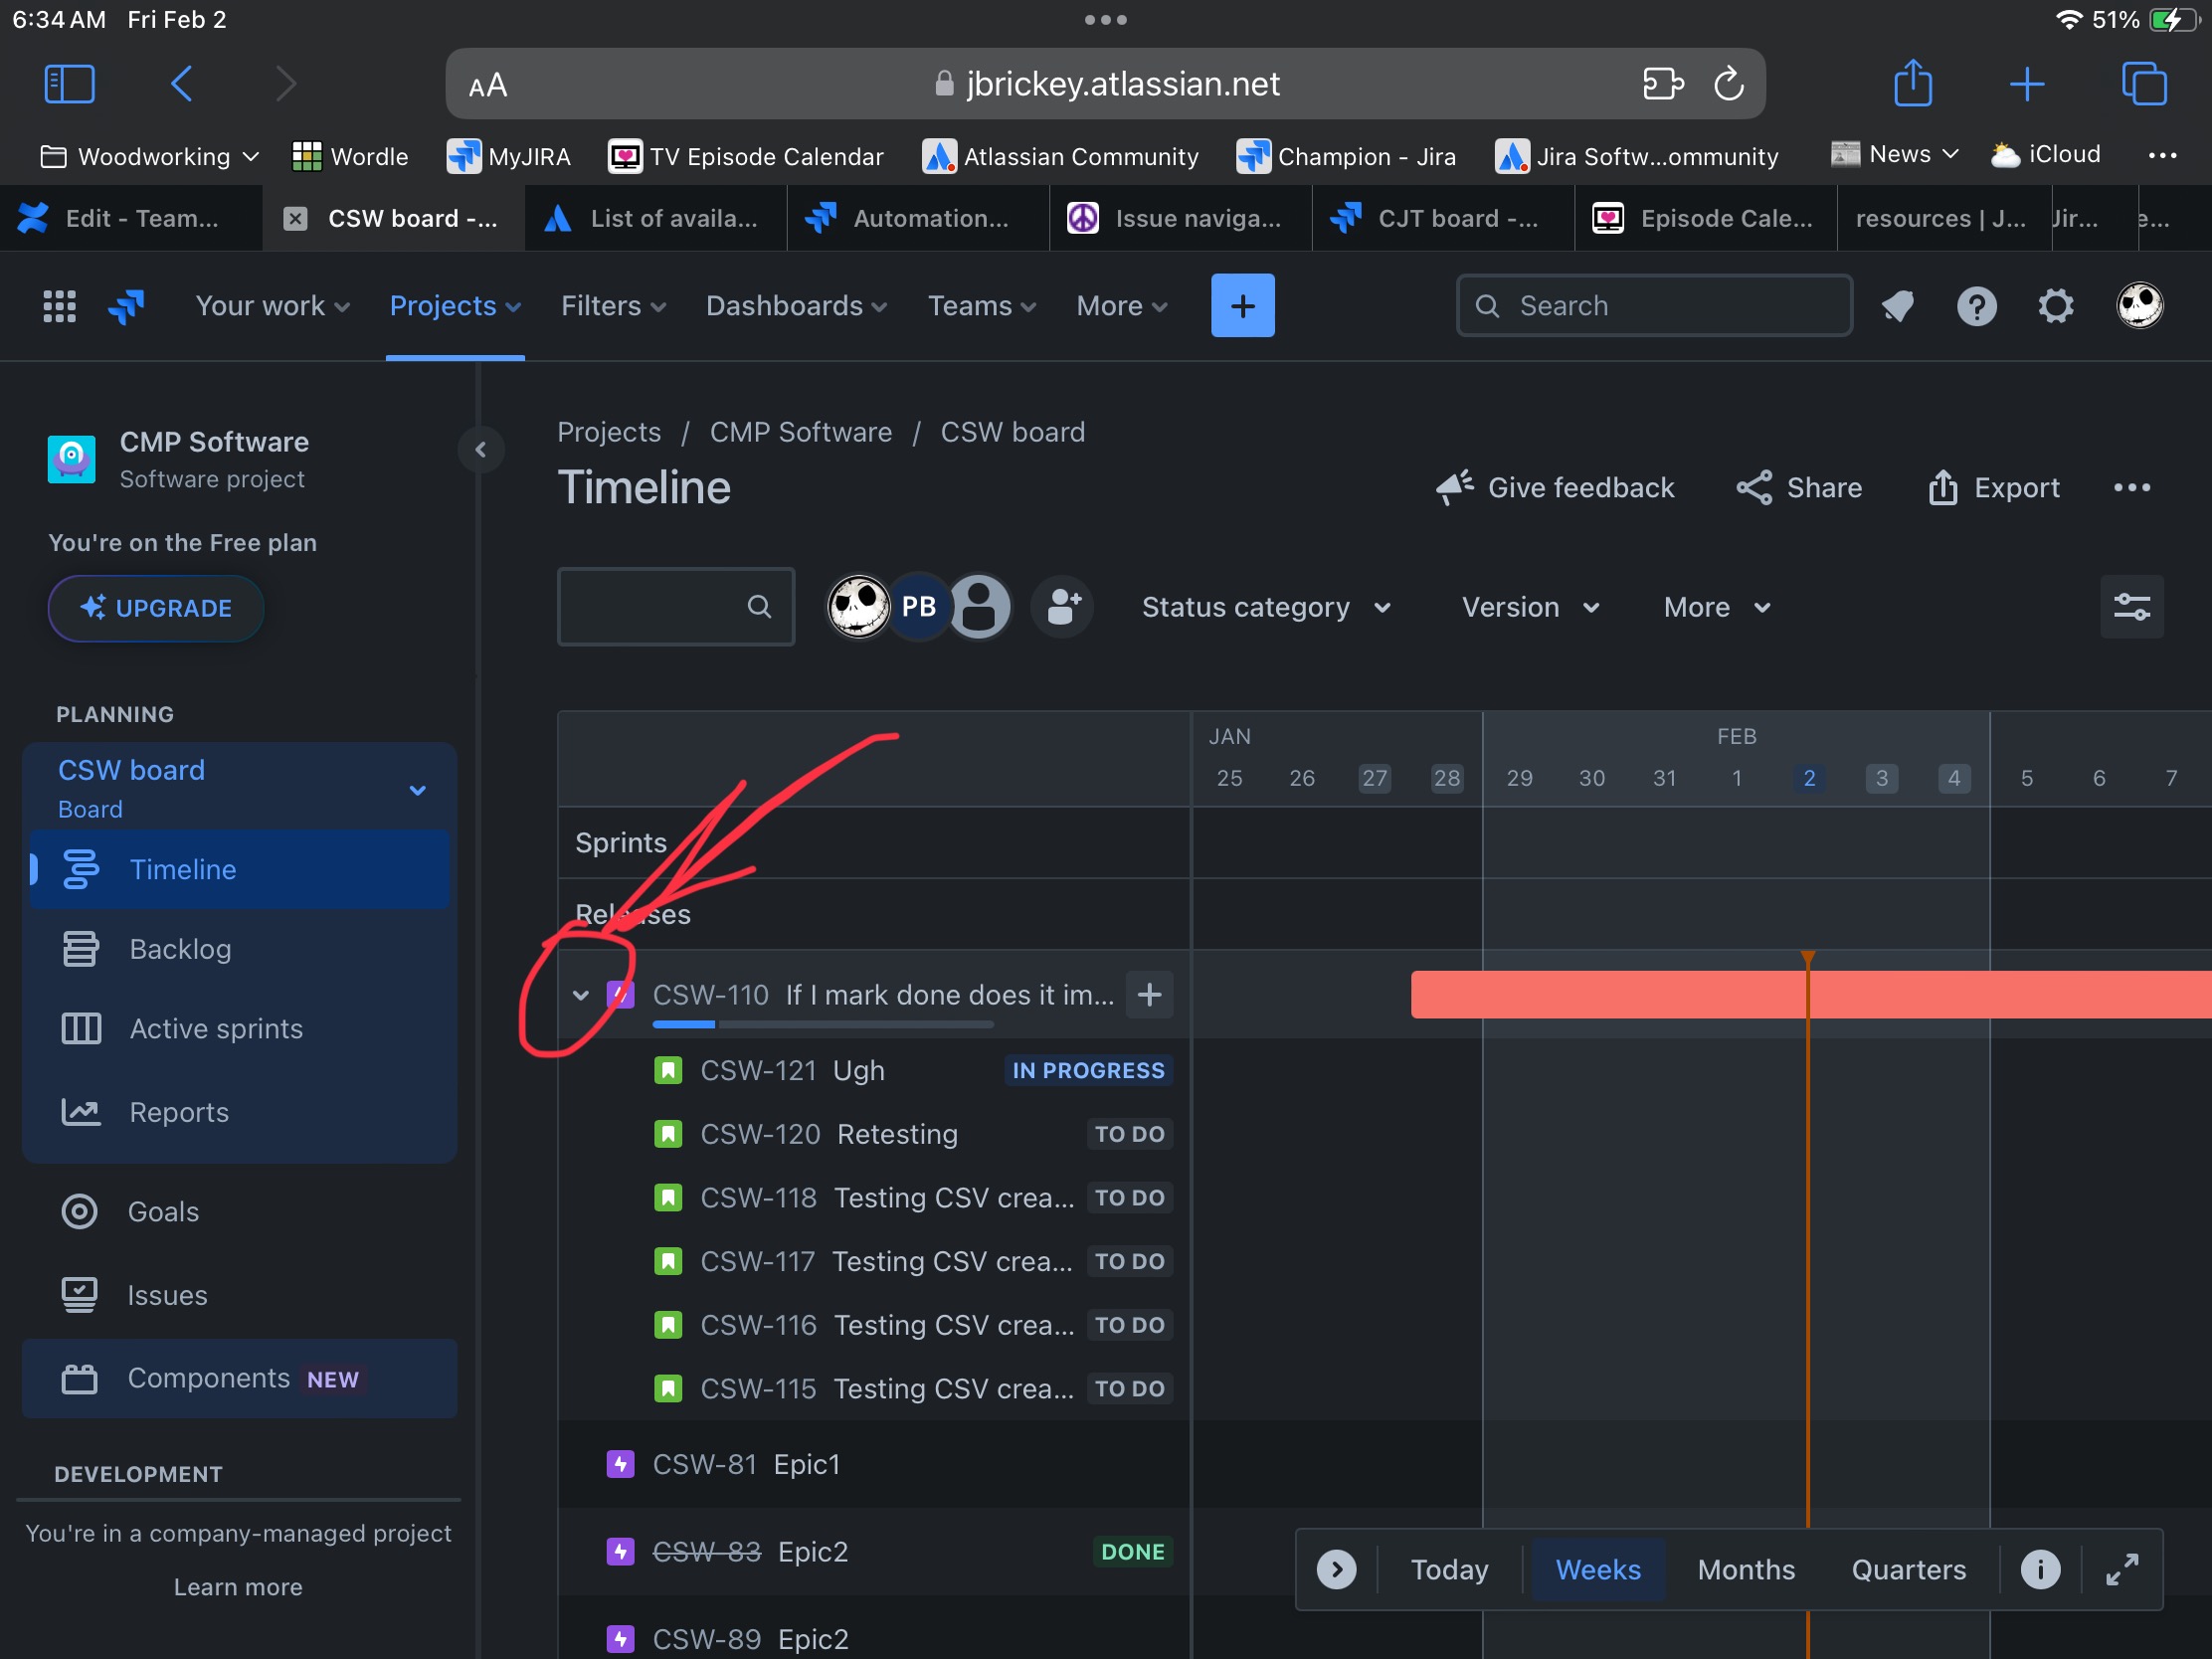The image size is (2212, 1659).
Task: Open the Status category dropdown
Action: (1266, 607)
